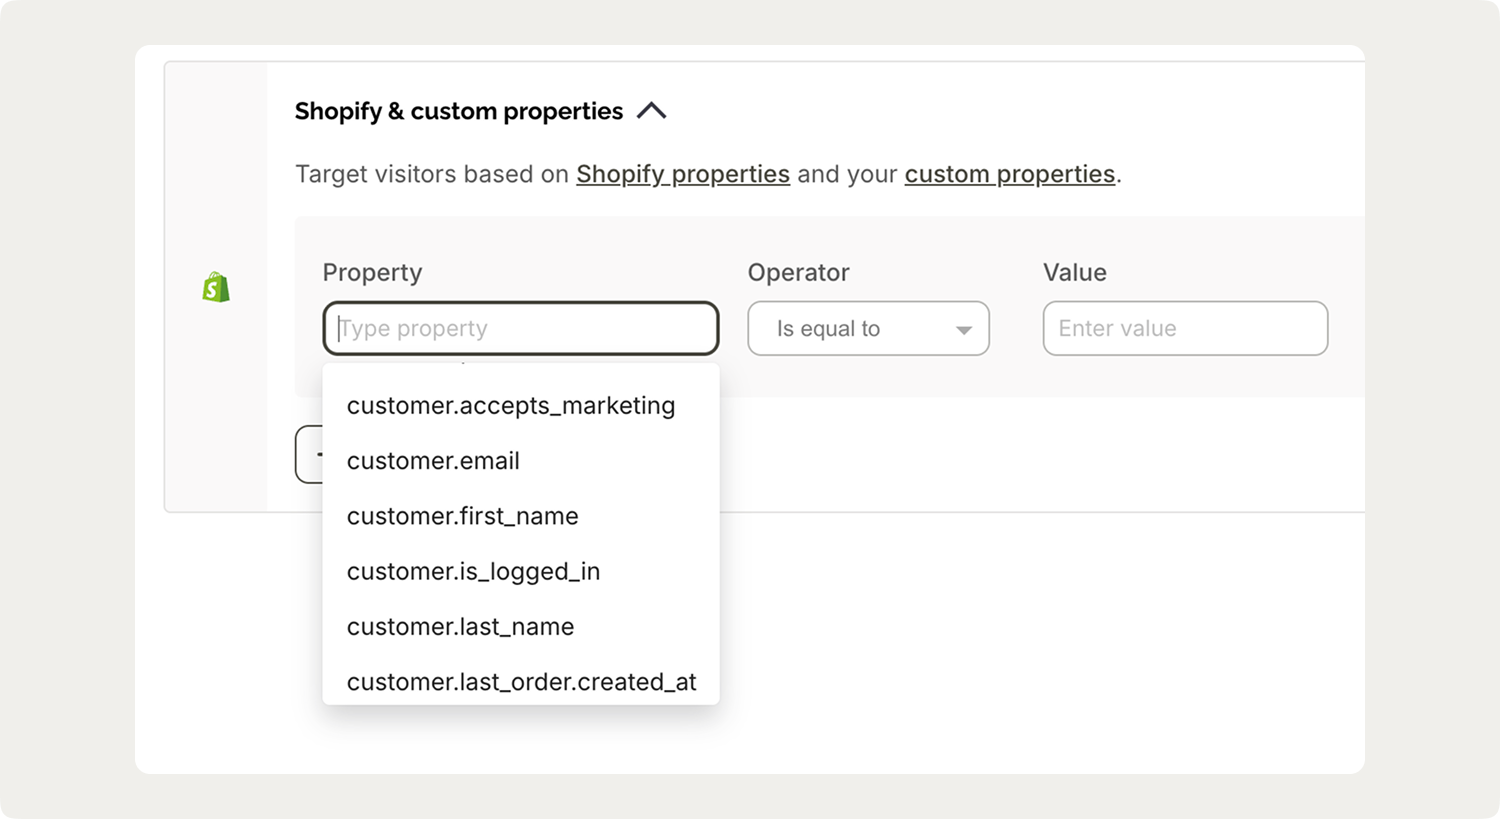Pick customer.first_name from suggestions

[463, 516]
